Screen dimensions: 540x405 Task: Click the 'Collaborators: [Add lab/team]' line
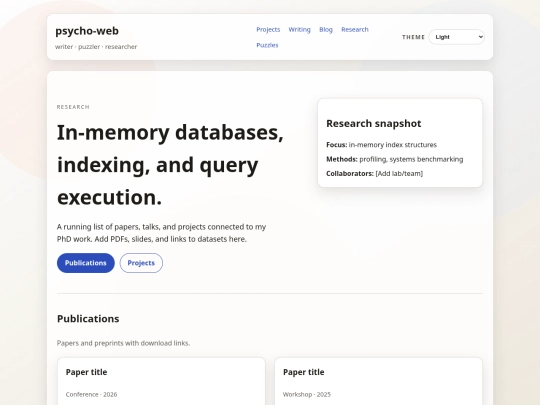pyautogui.click(x=374, y=174)
